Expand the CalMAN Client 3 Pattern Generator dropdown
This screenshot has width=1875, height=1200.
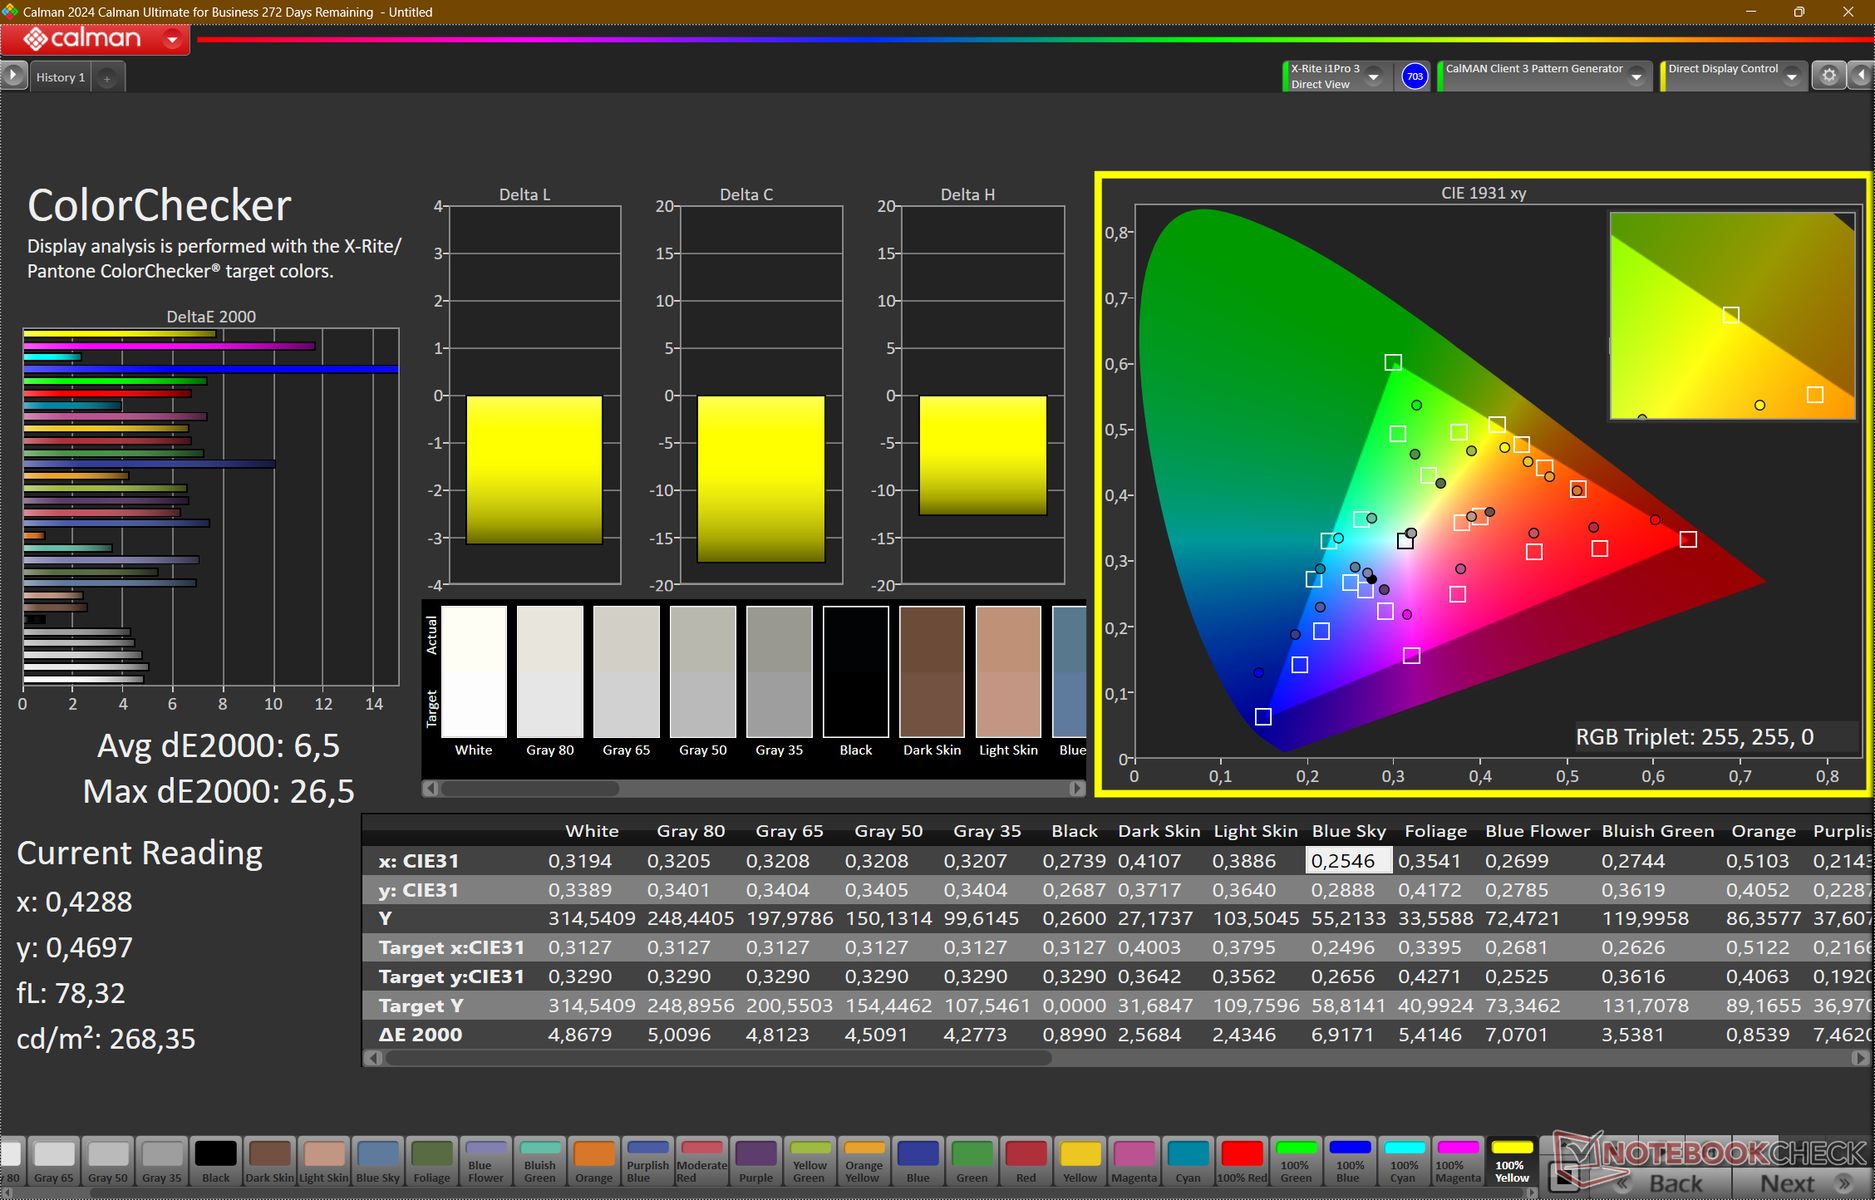click(x=1636, y=77)
